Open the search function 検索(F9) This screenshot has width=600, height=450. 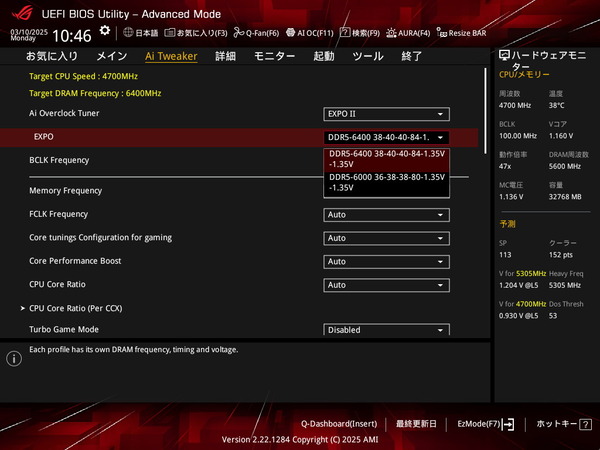pos(359,33)
